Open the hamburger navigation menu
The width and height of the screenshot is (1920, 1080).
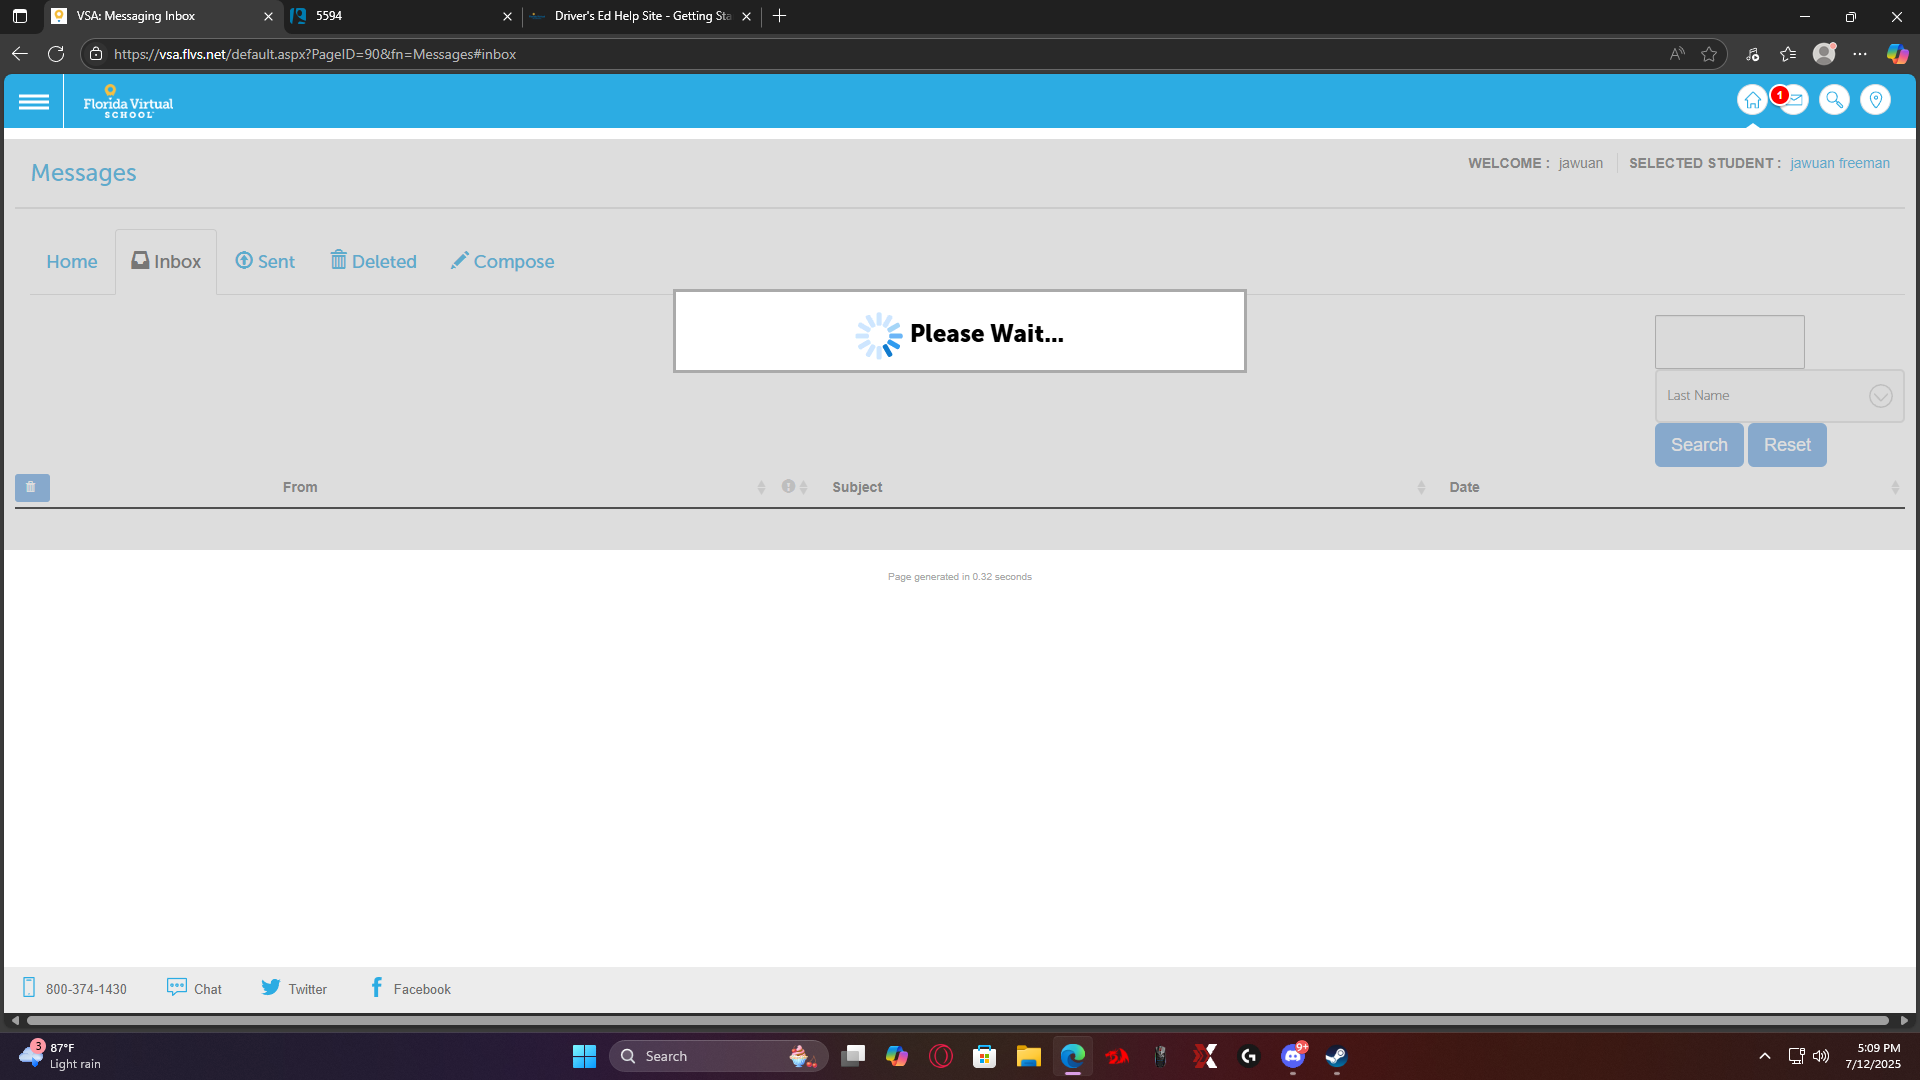coord(33,102)
